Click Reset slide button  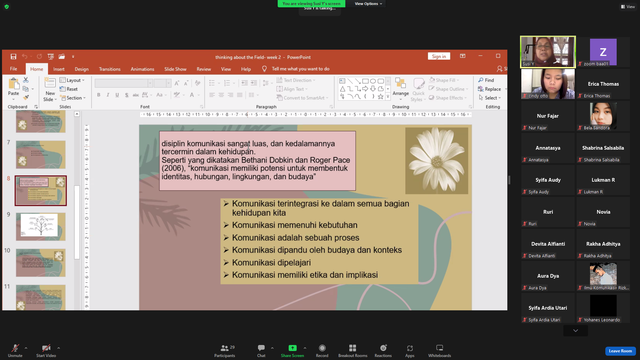(x=69, y=89)
